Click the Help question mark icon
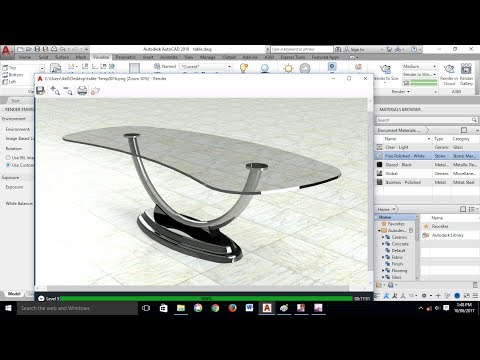Viewport: 480px width, 360px height. pos(414,49)
